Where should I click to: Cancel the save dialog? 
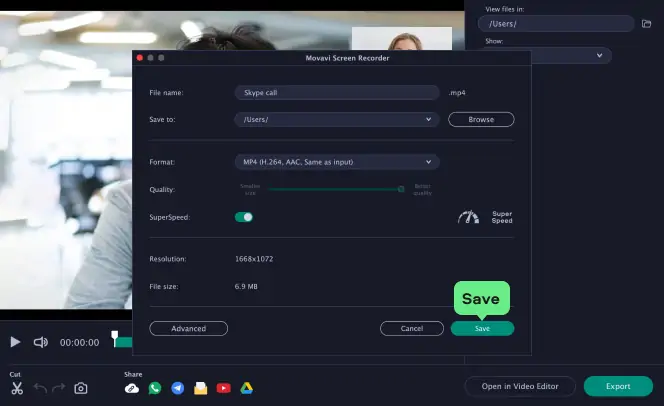[x=412, y=329]
